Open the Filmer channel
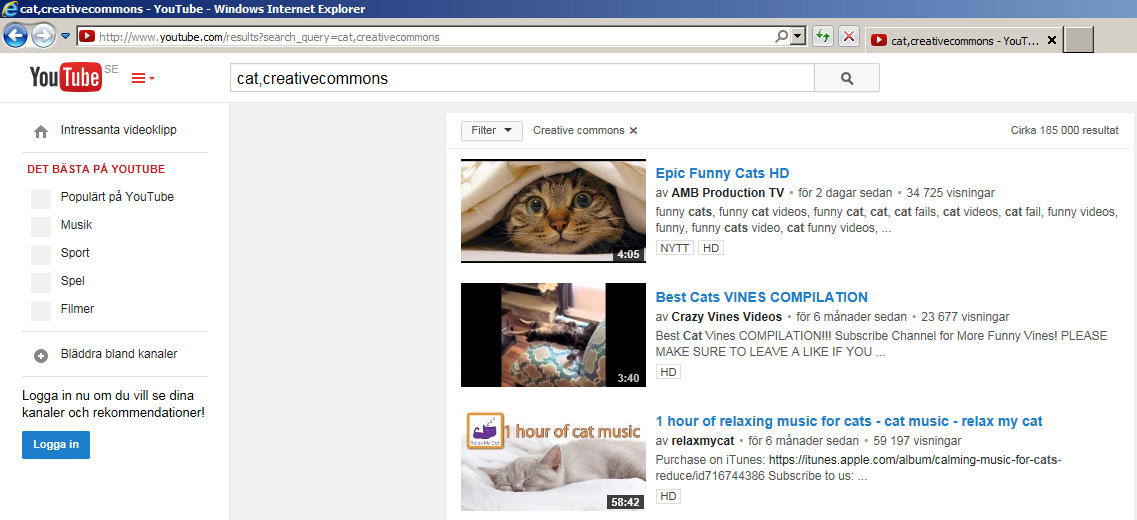The image size is (1137, 520). 78,309
